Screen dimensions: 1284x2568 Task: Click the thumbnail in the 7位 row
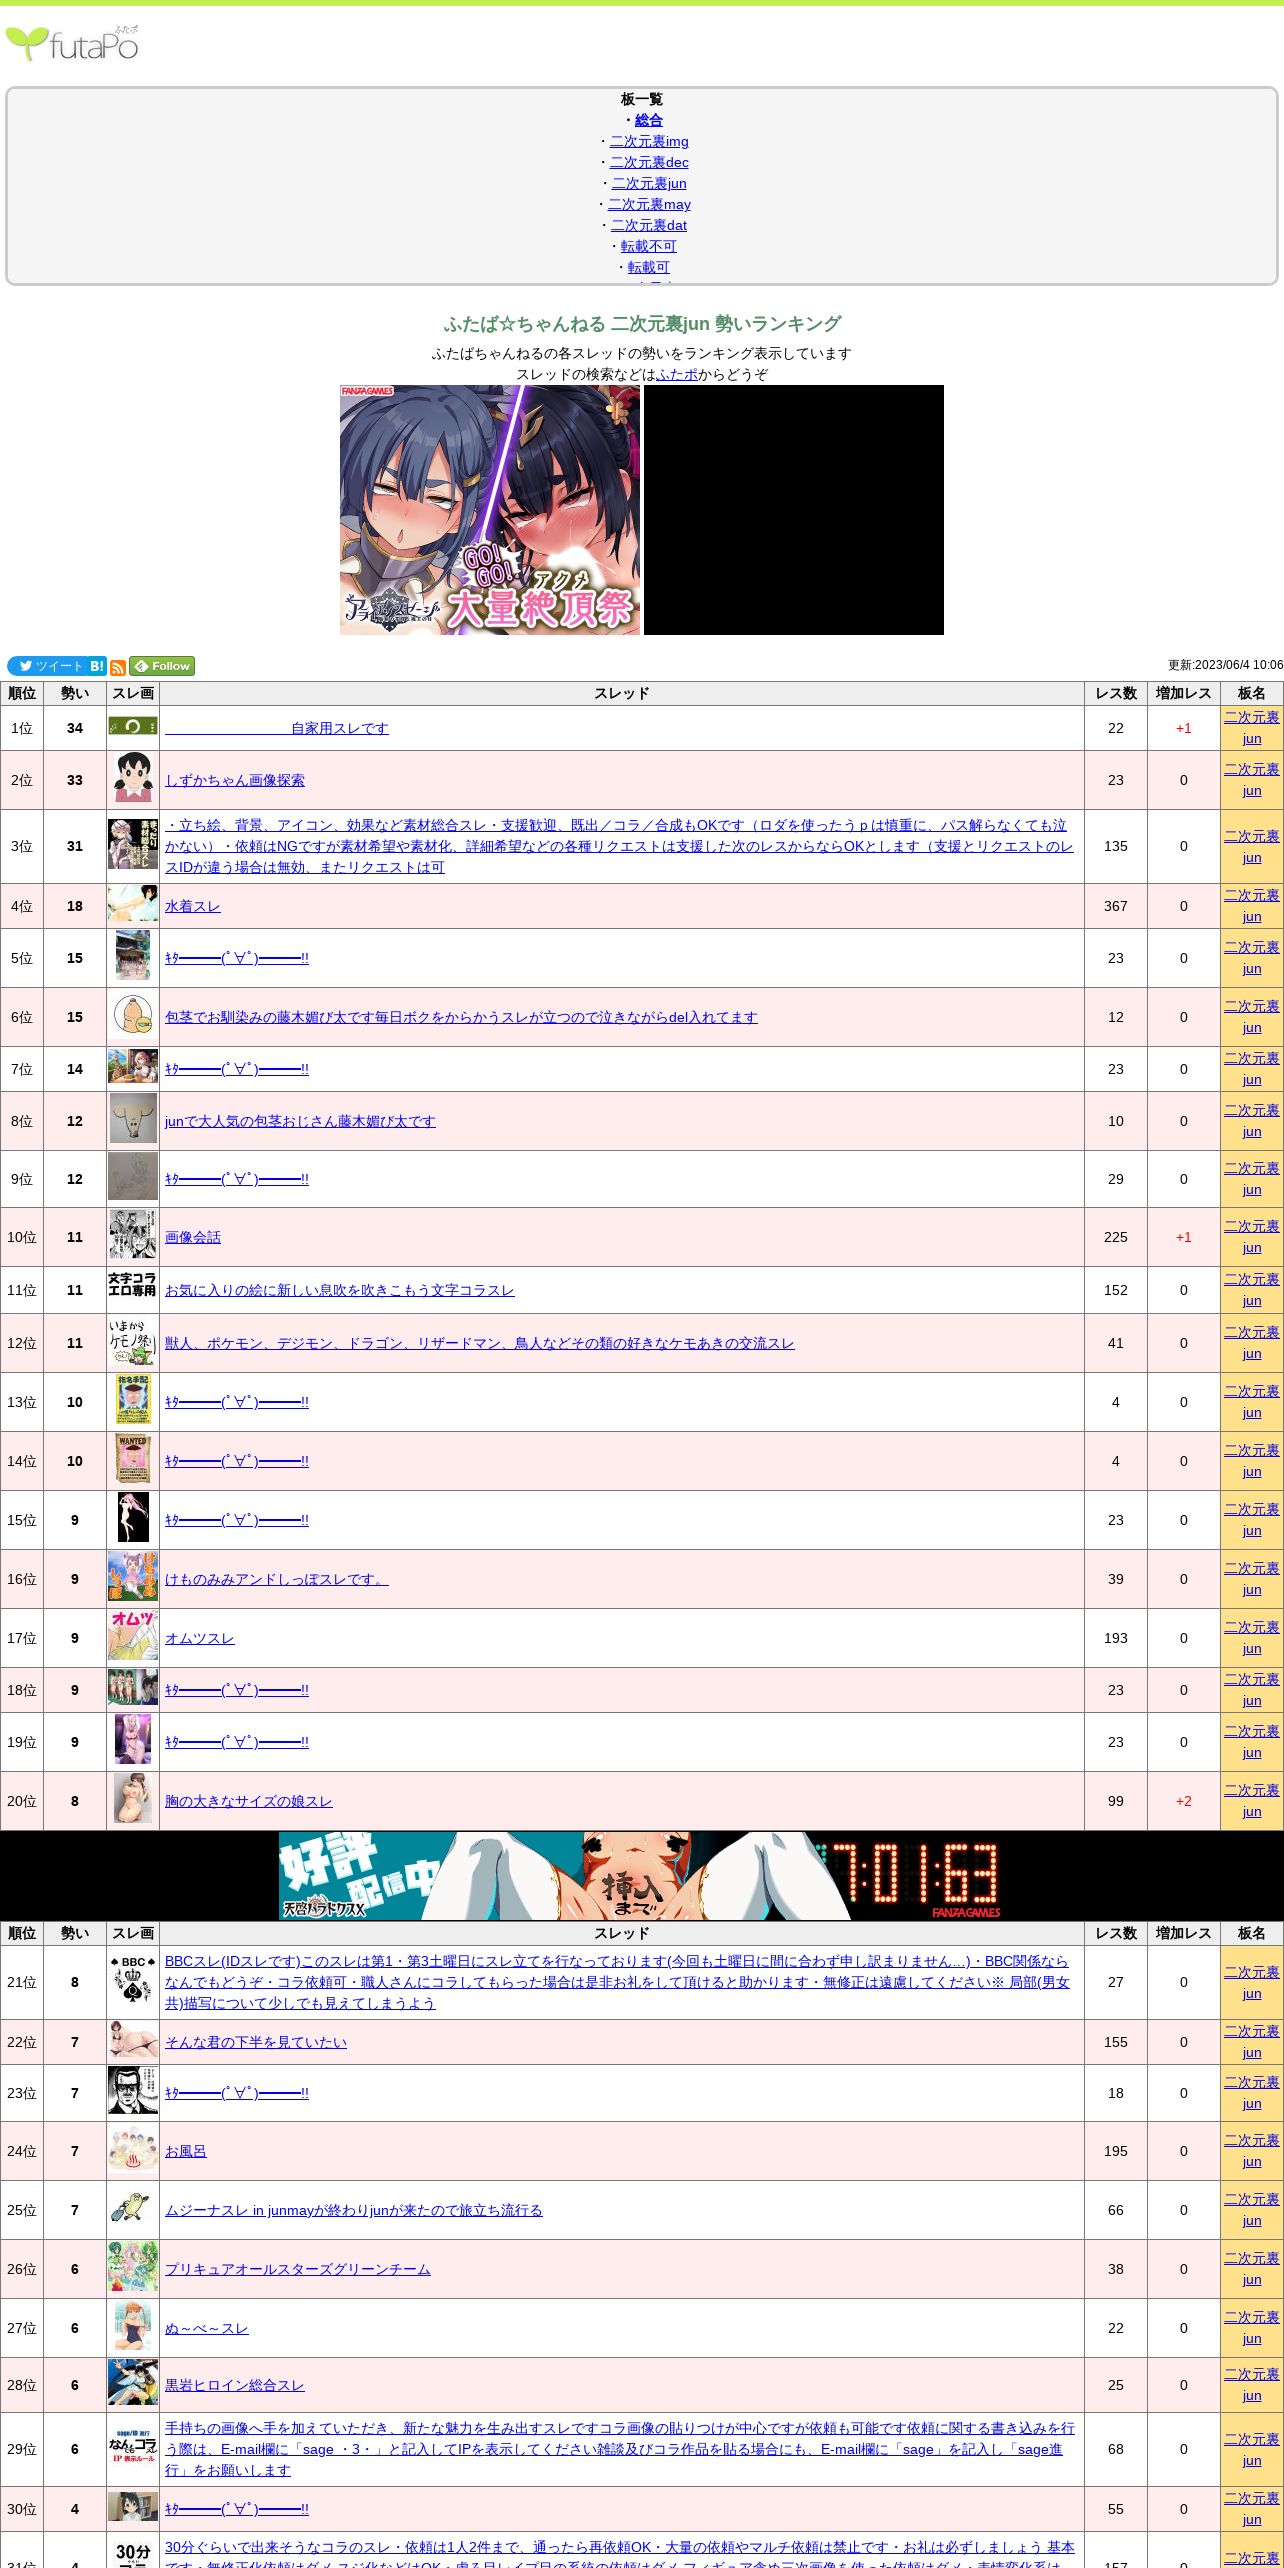(x=133, y=1067)
